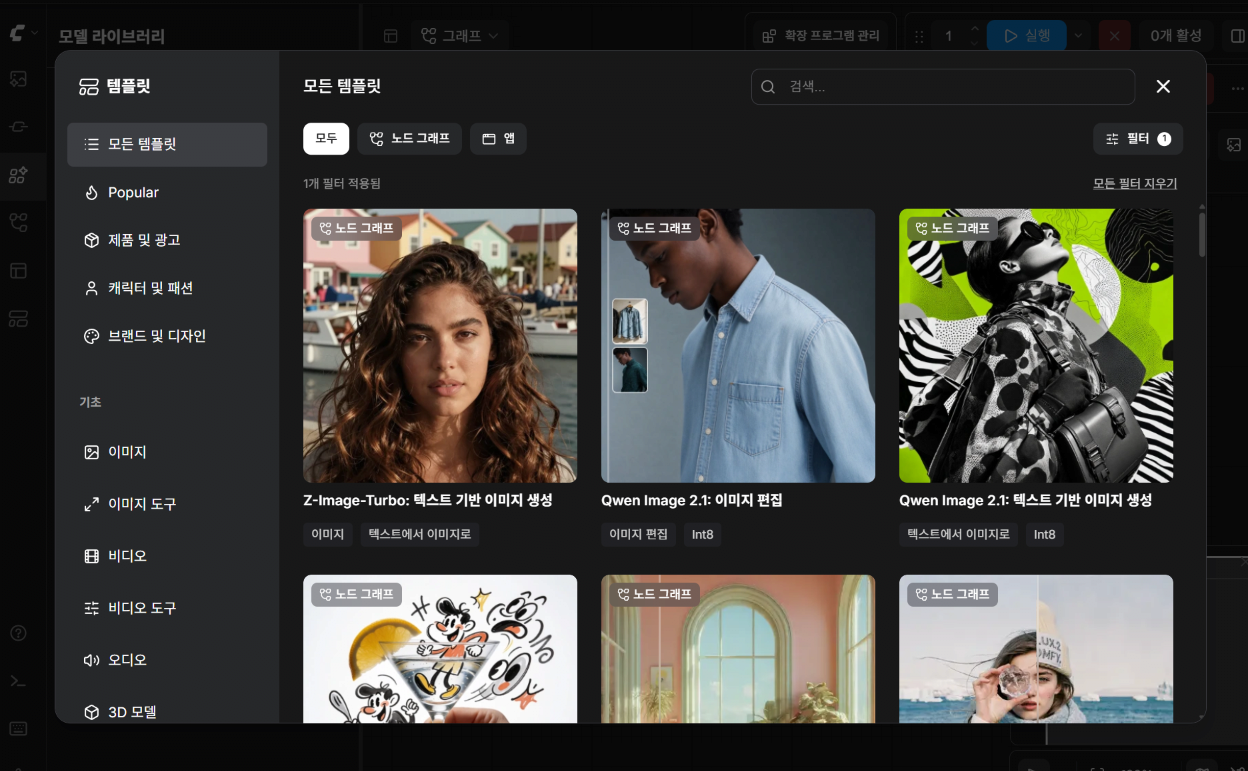
Task: Open the ComfyUI logo menu behind the dialog
Action: point(22,33)
